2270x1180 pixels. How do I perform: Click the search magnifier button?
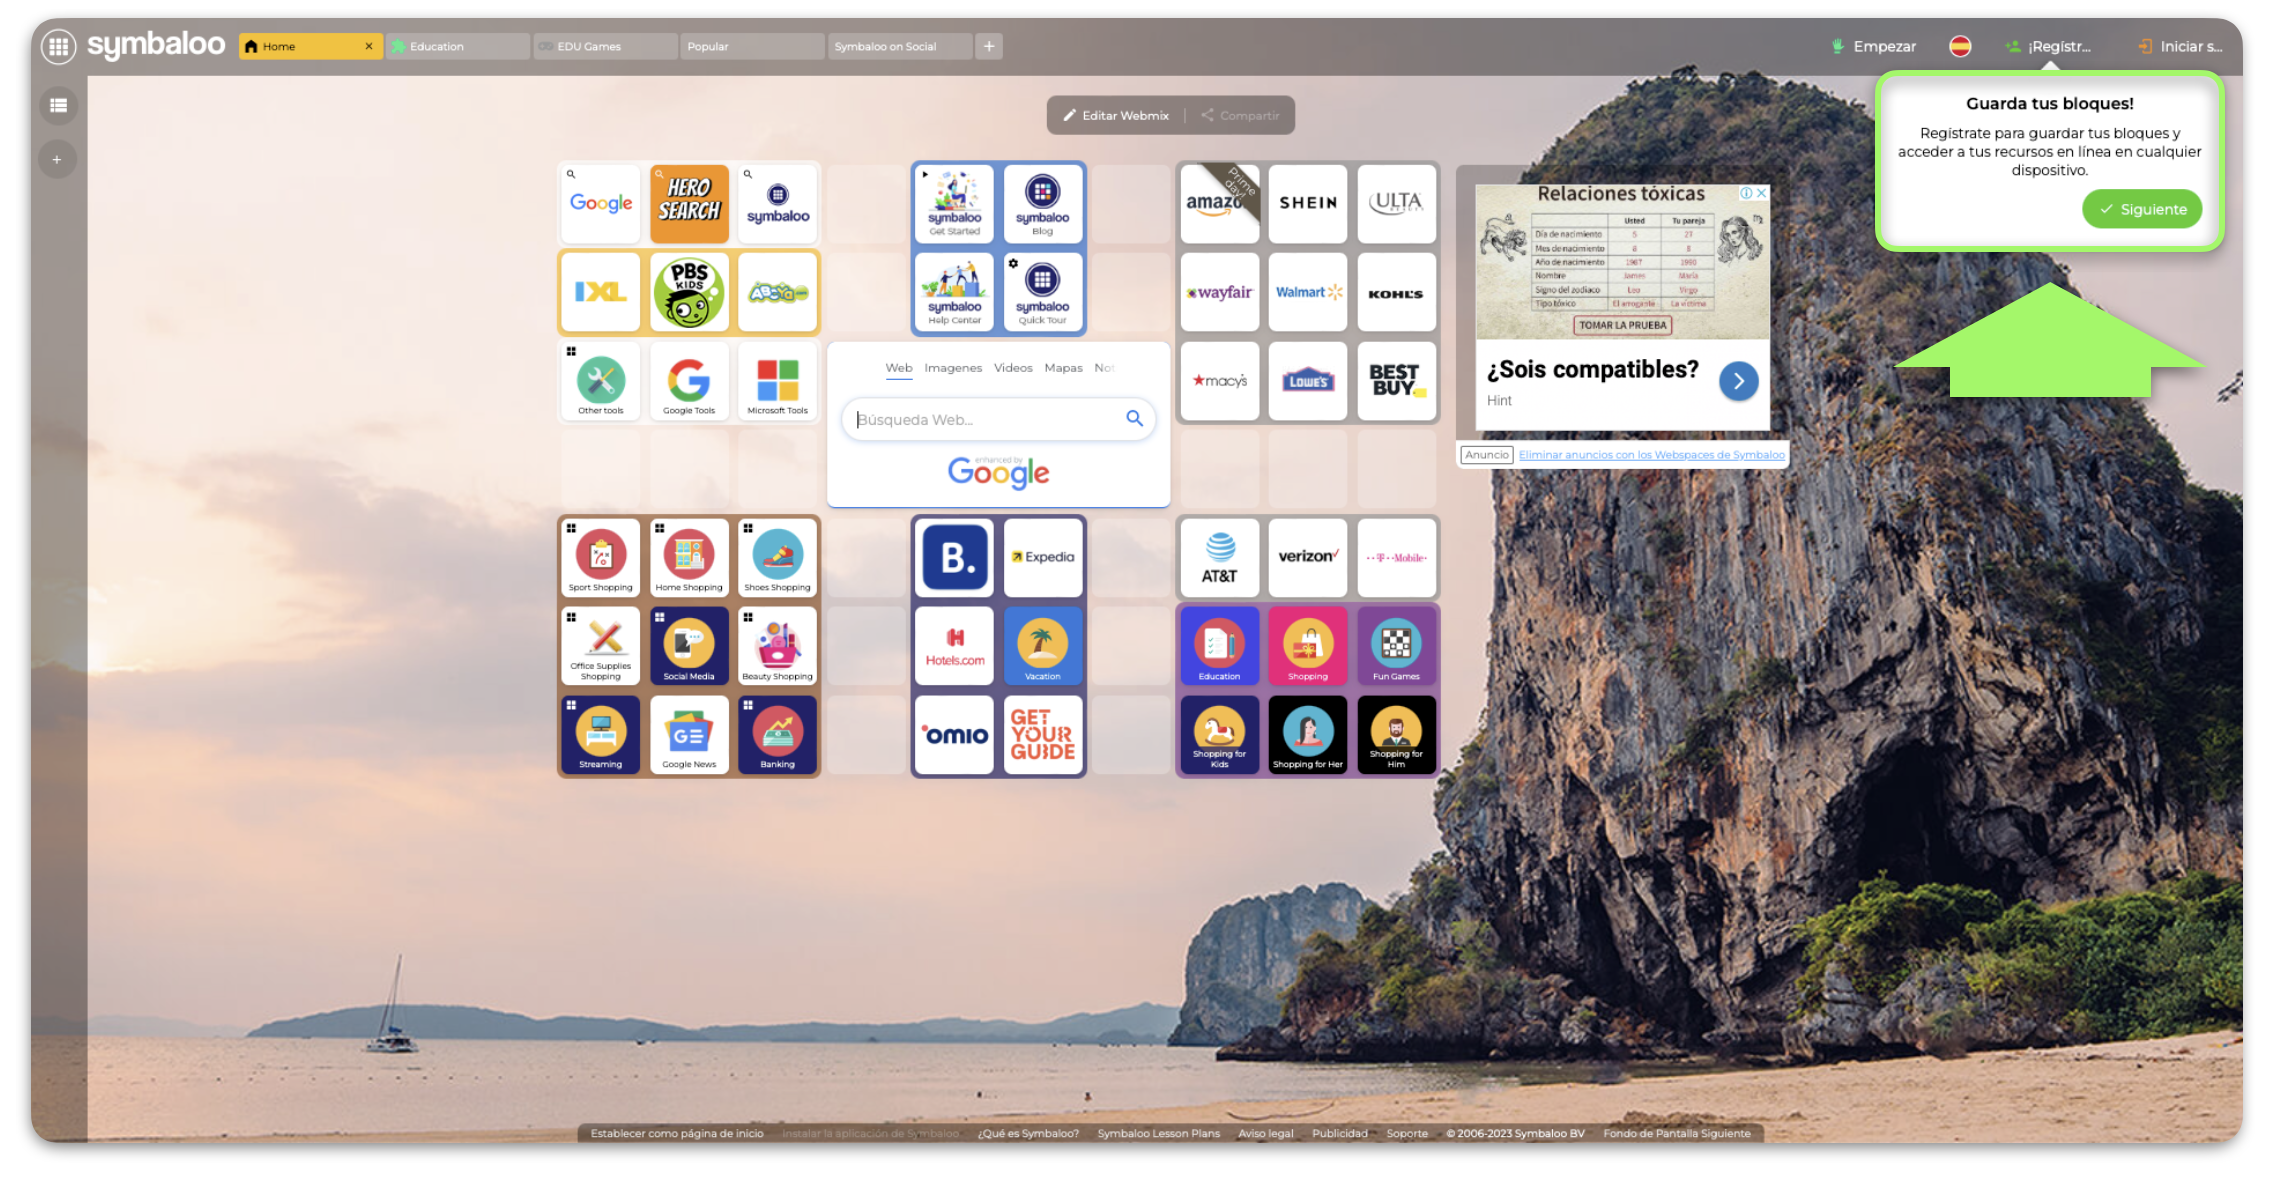click(x=1134, y=418)
